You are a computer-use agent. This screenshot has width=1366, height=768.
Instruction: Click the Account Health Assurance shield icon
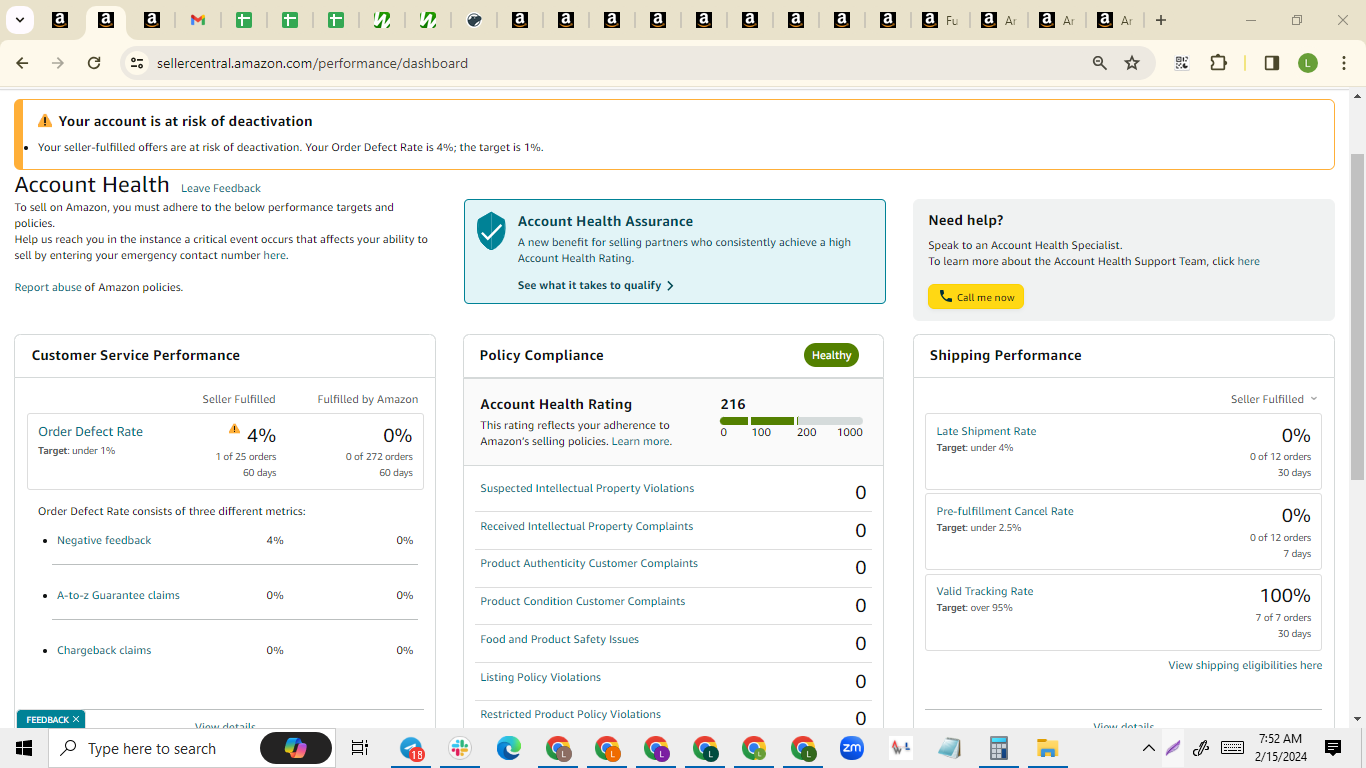pyautogui.click(x=491, y=231)
